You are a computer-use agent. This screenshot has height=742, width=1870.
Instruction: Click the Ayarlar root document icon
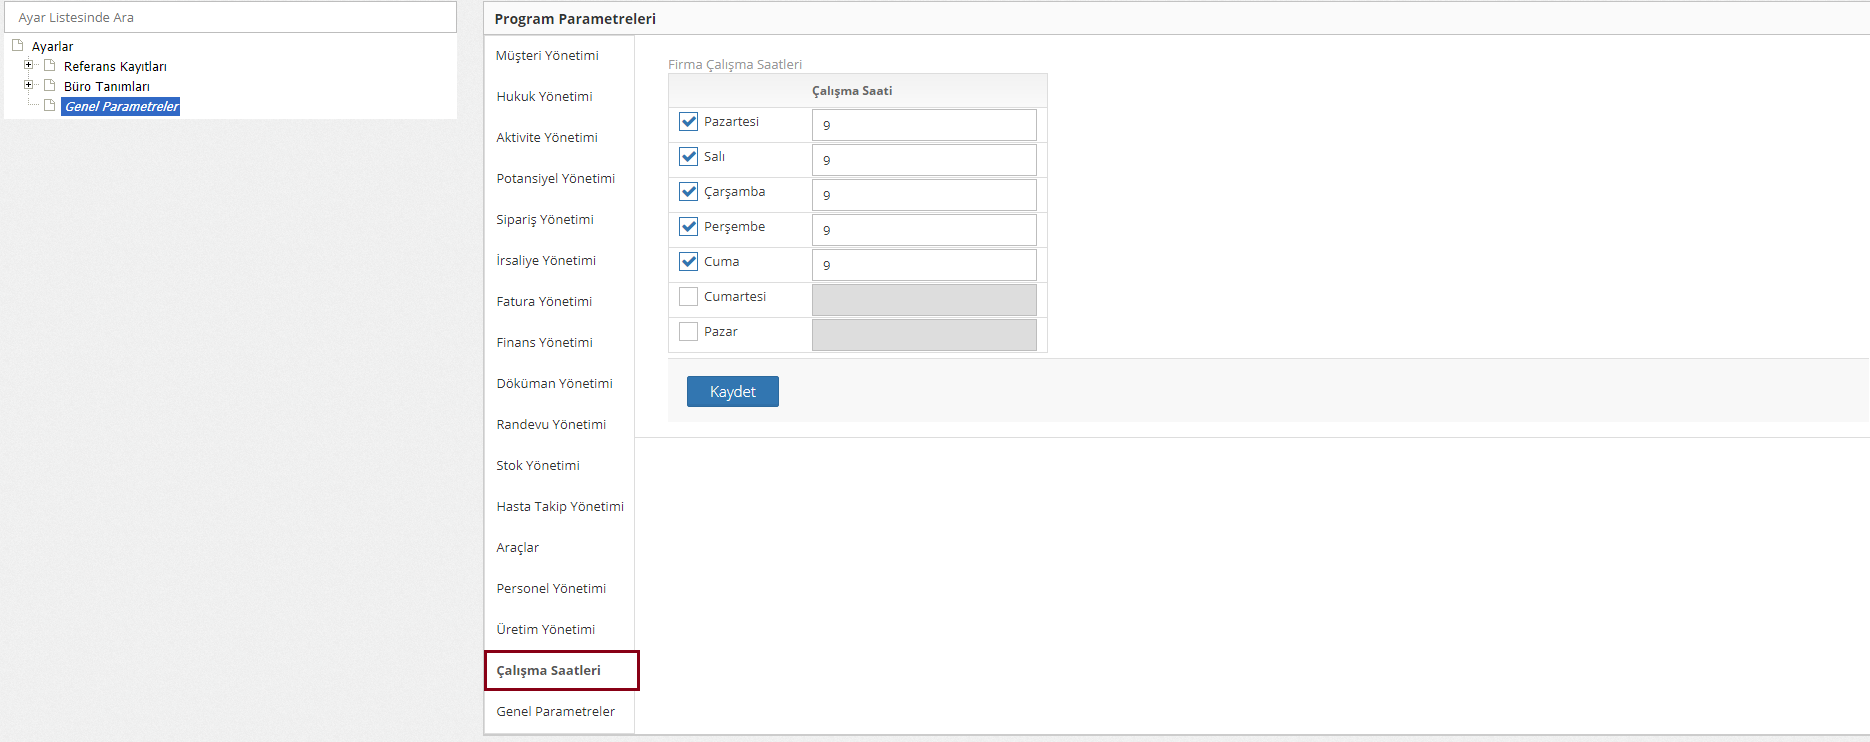pos(17,45)
